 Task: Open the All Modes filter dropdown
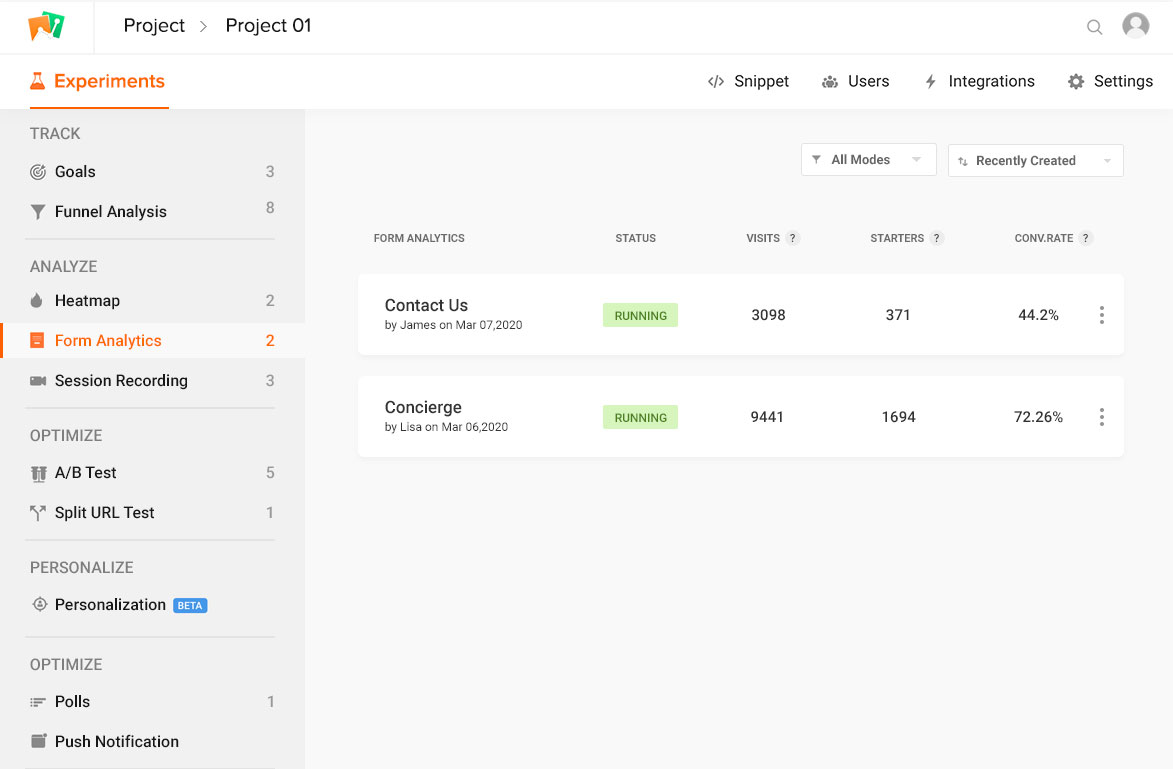pos(868,160)
